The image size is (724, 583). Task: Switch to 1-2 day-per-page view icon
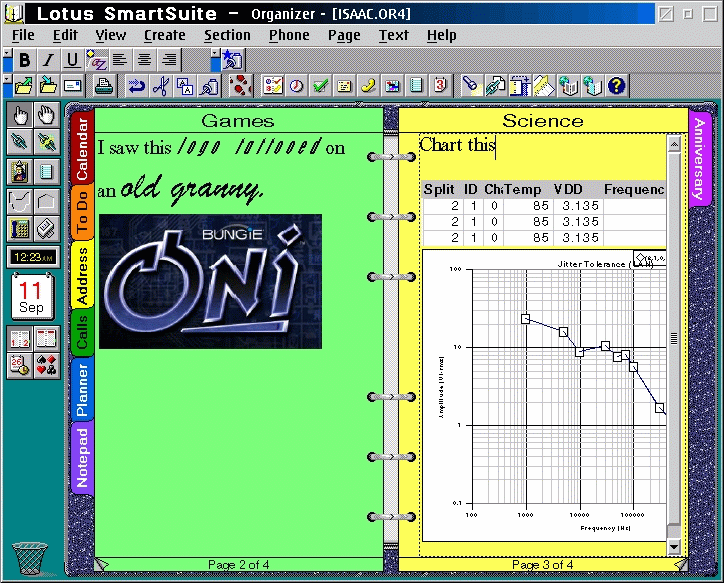coord(20,339)
